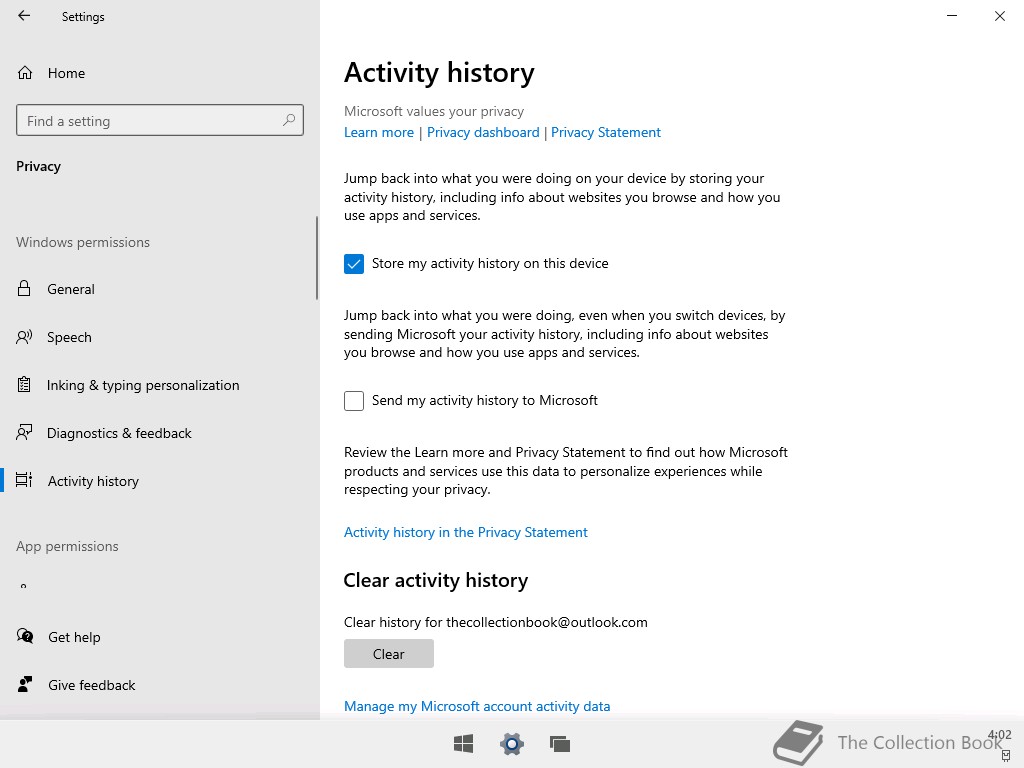Open Task View in the taskbar
This screenshot has width=1024, height=768.
[x=560, y=743]
